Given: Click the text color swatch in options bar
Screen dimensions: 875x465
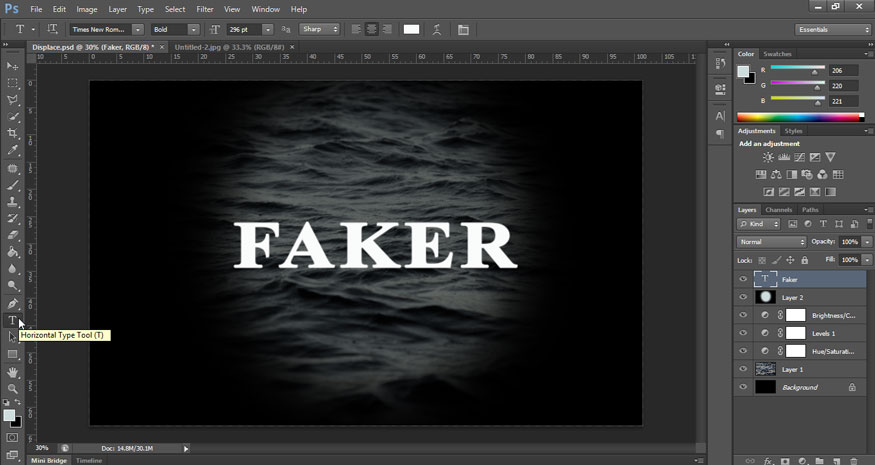Looking at the screenshot, I should [x=411, y=30].
